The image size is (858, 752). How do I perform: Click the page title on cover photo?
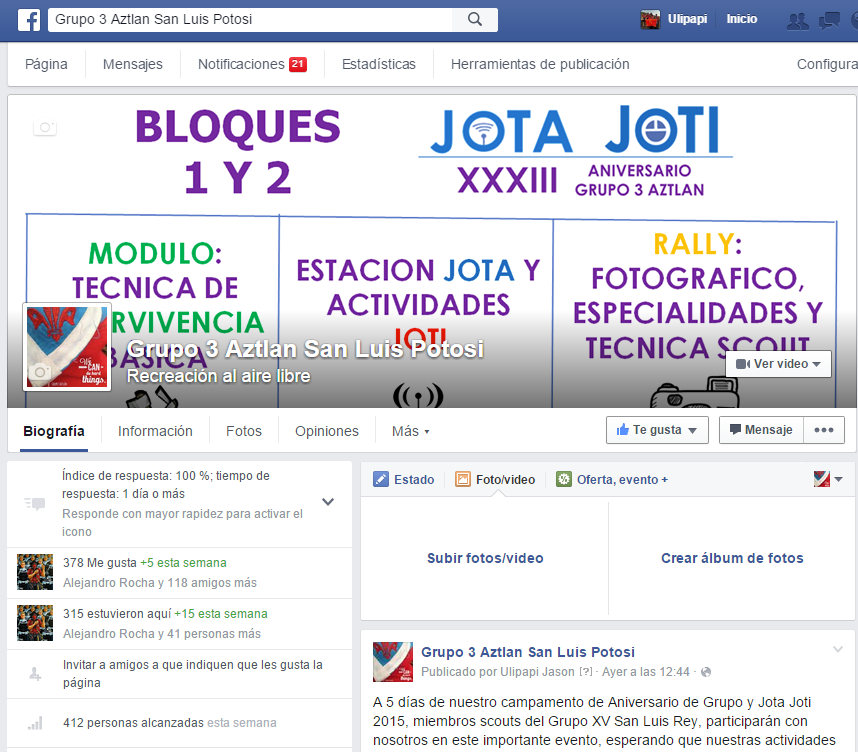(305, 349)
